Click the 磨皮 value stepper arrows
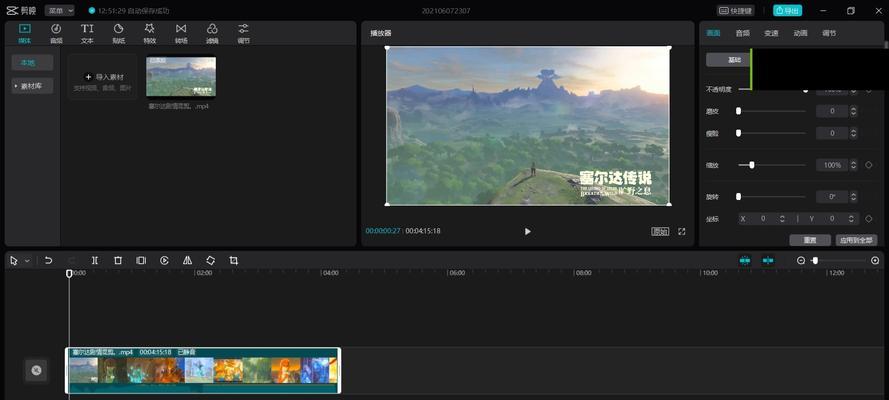This screenshot has width=889, height=400. click(x=853, y=111)
